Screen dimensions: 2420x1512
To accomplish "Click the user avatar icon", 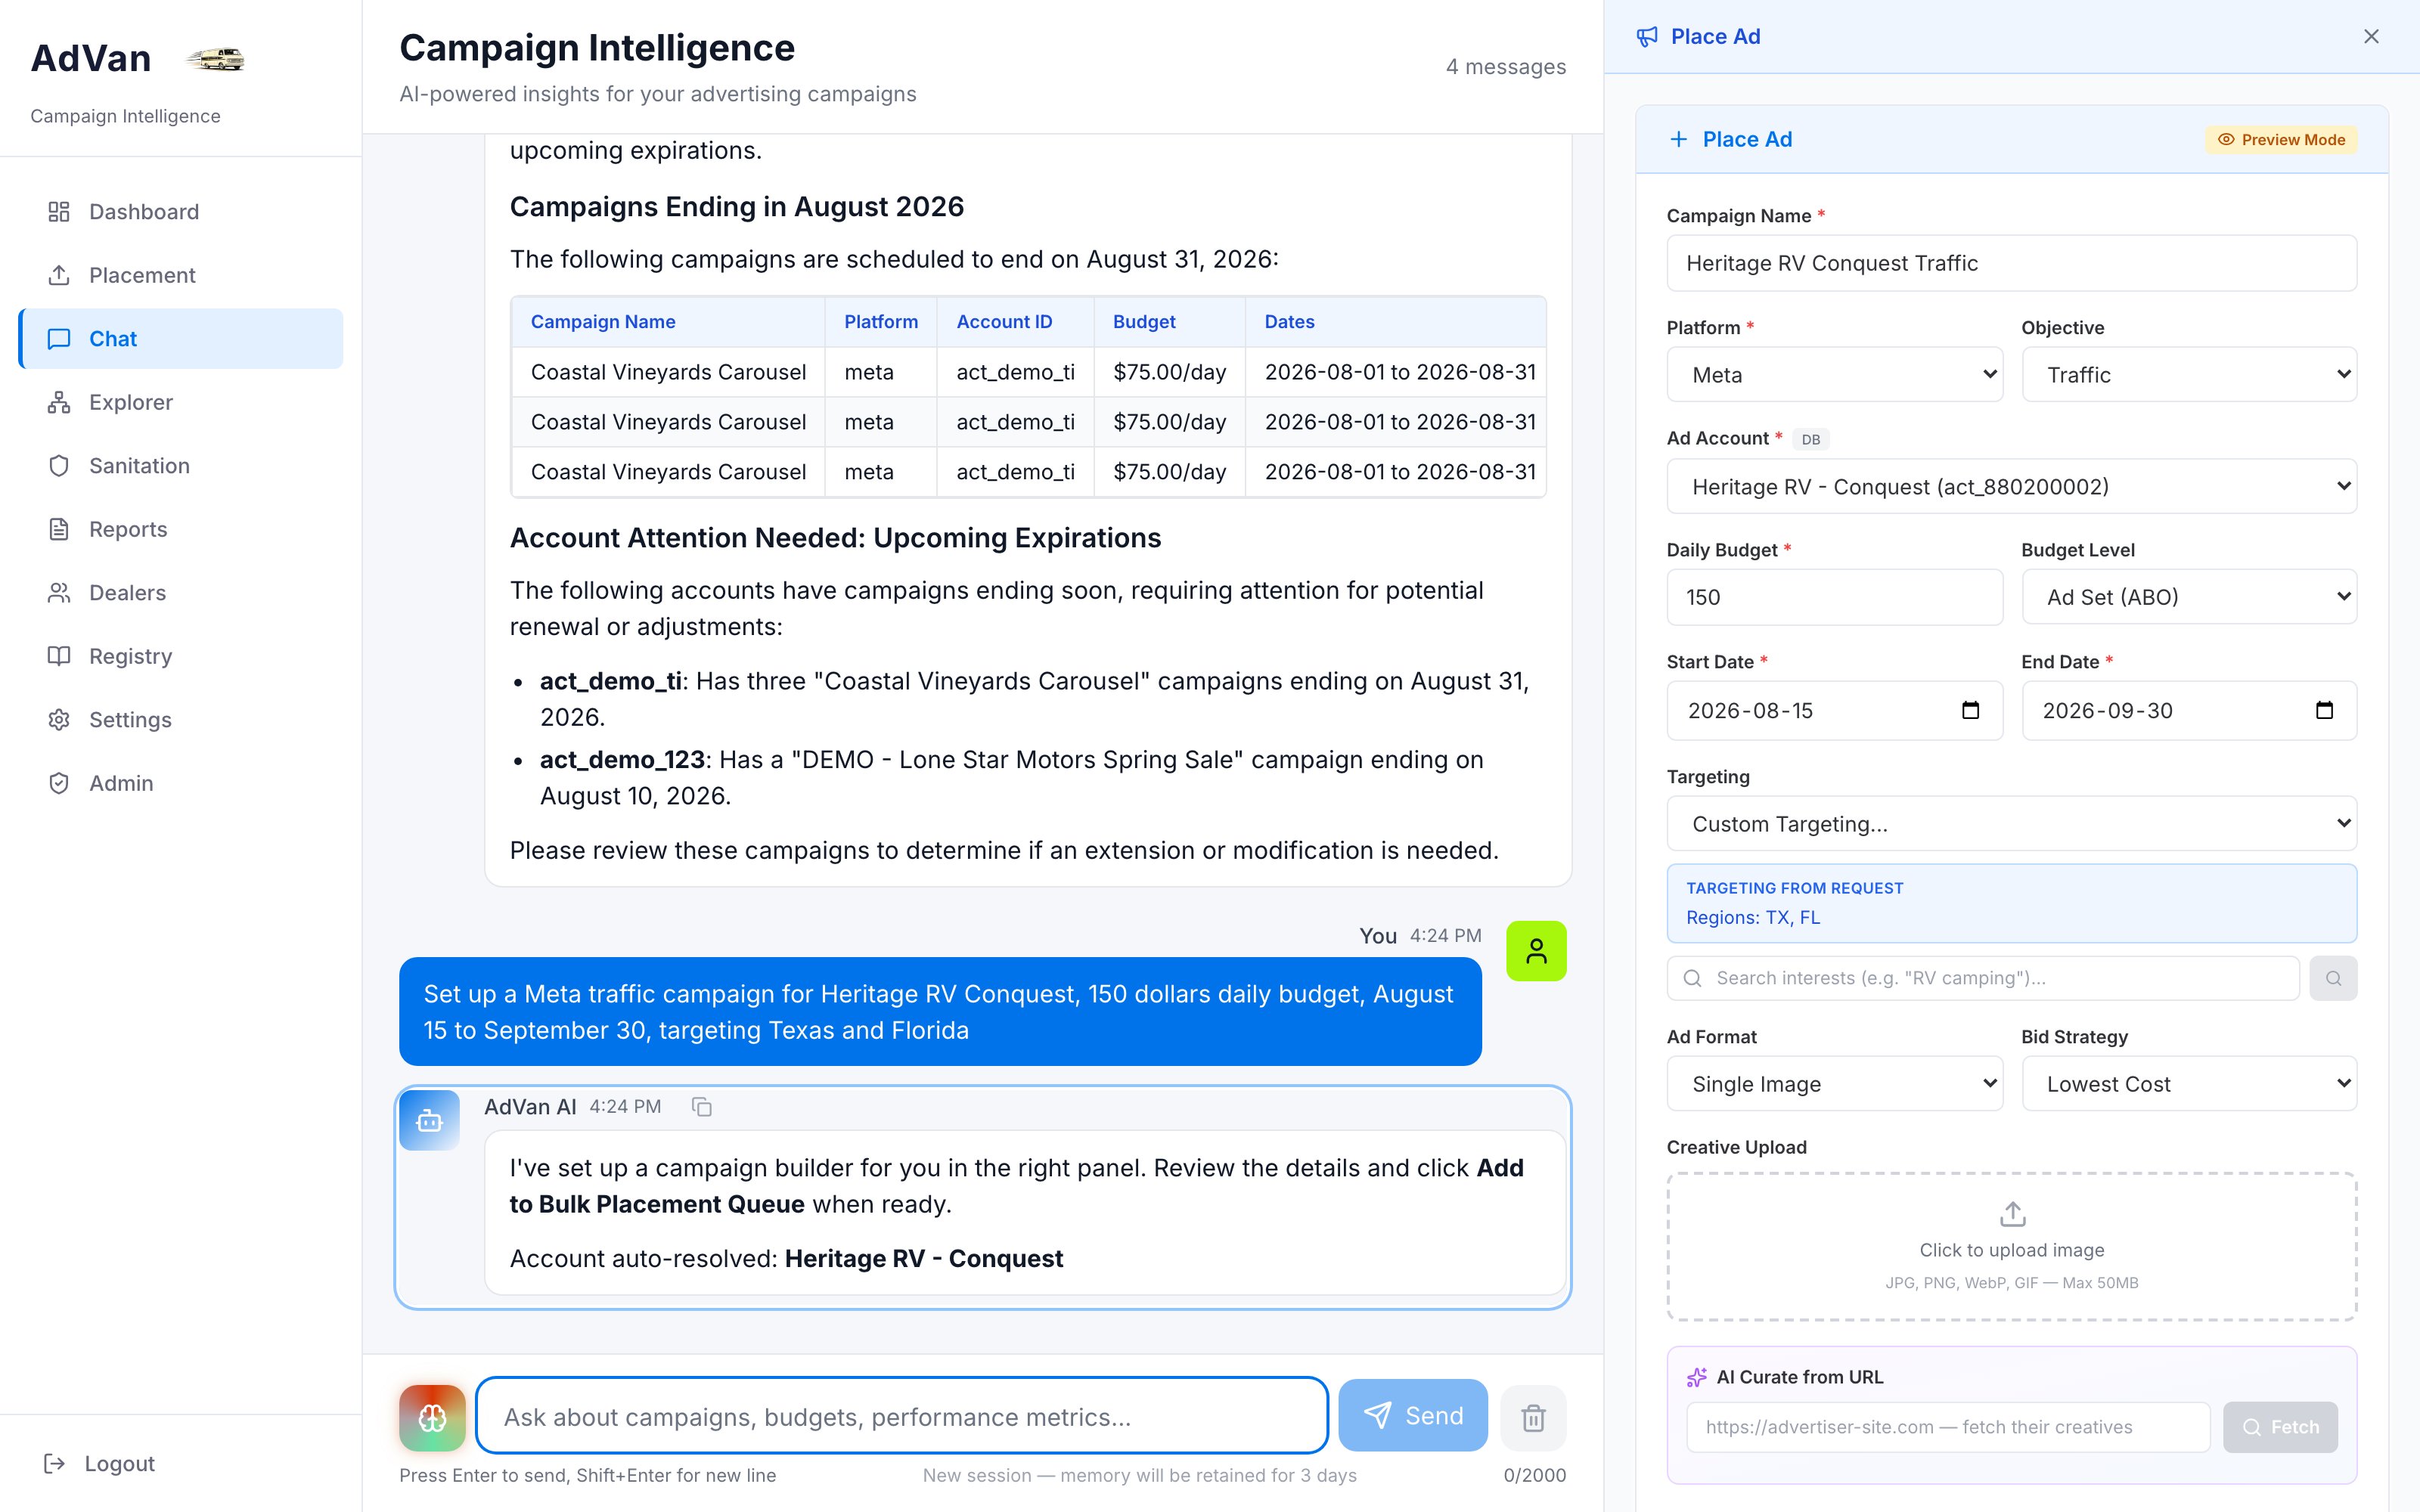I will point(1536,951).
